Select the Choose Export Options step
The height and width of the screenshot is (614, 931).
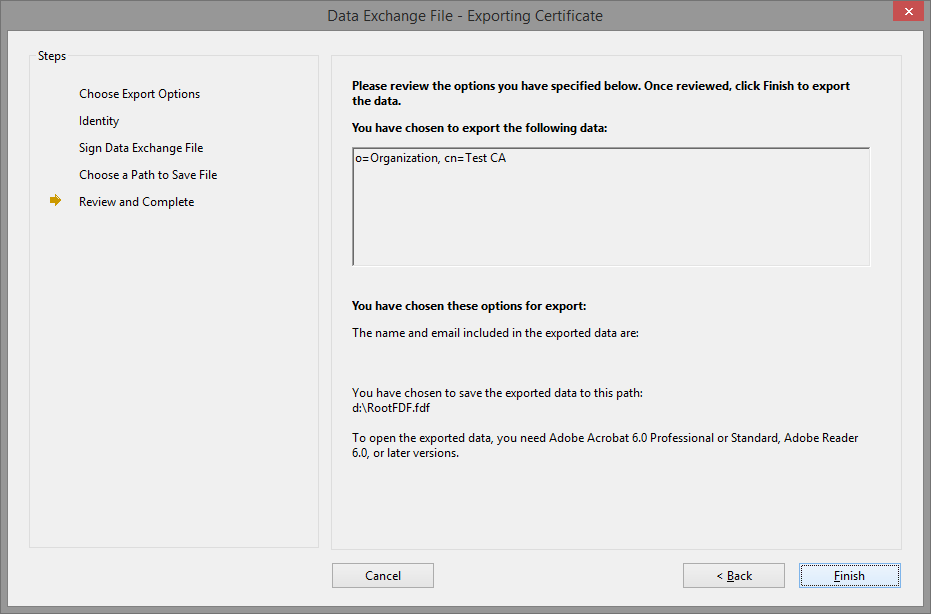(140, 94)
